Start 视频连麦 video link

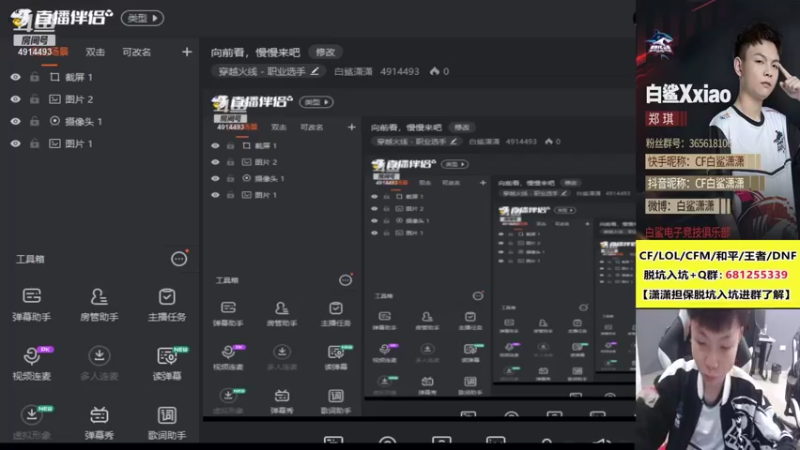[32, 364]
